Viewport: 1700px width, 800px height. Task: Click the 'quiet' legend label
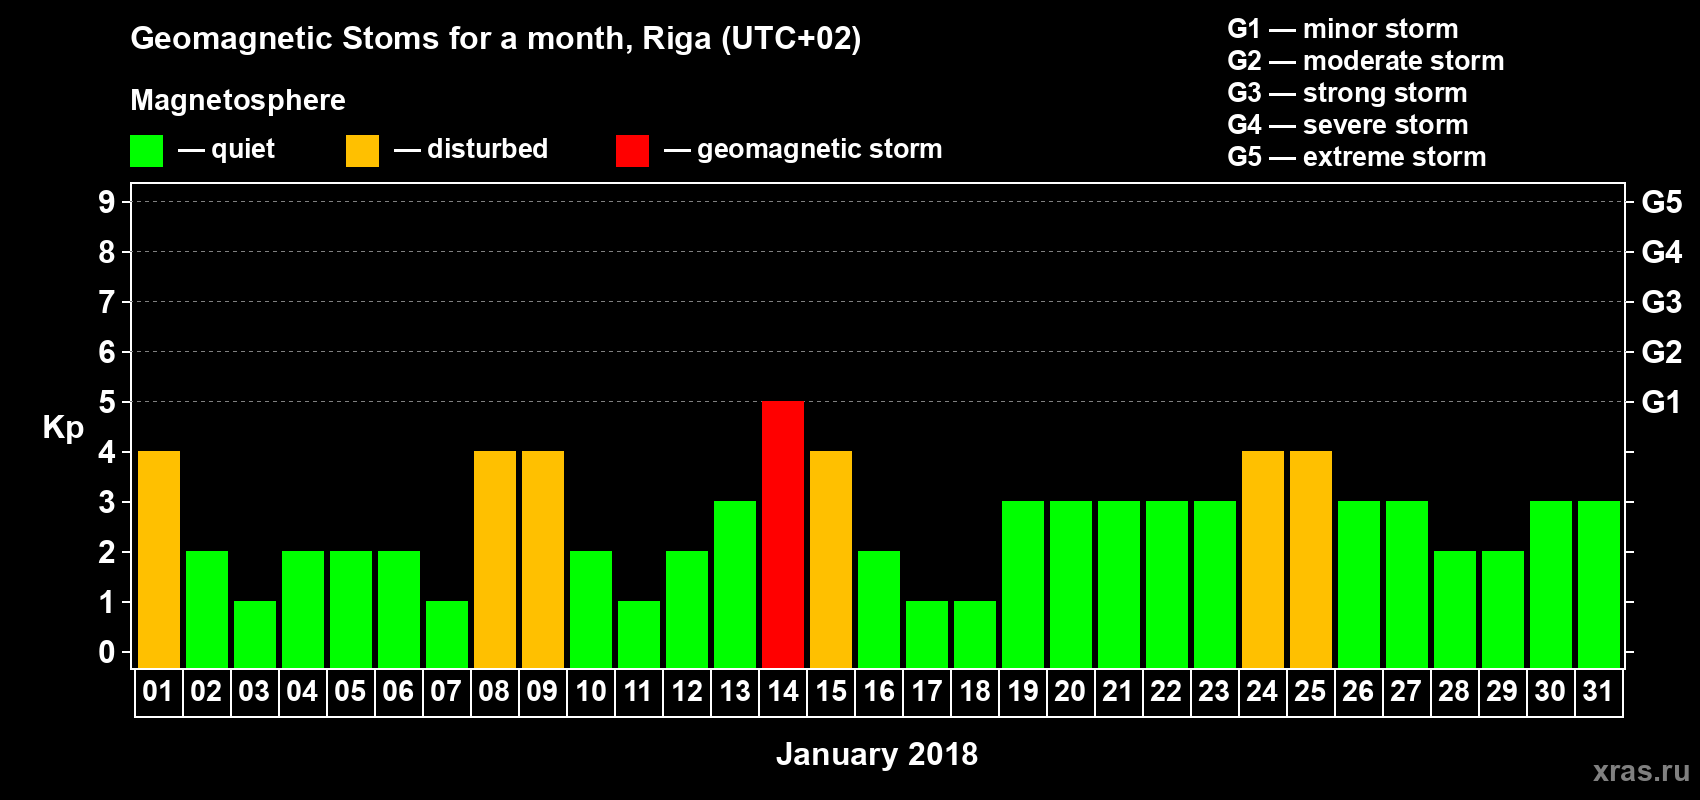pos(243,149)
